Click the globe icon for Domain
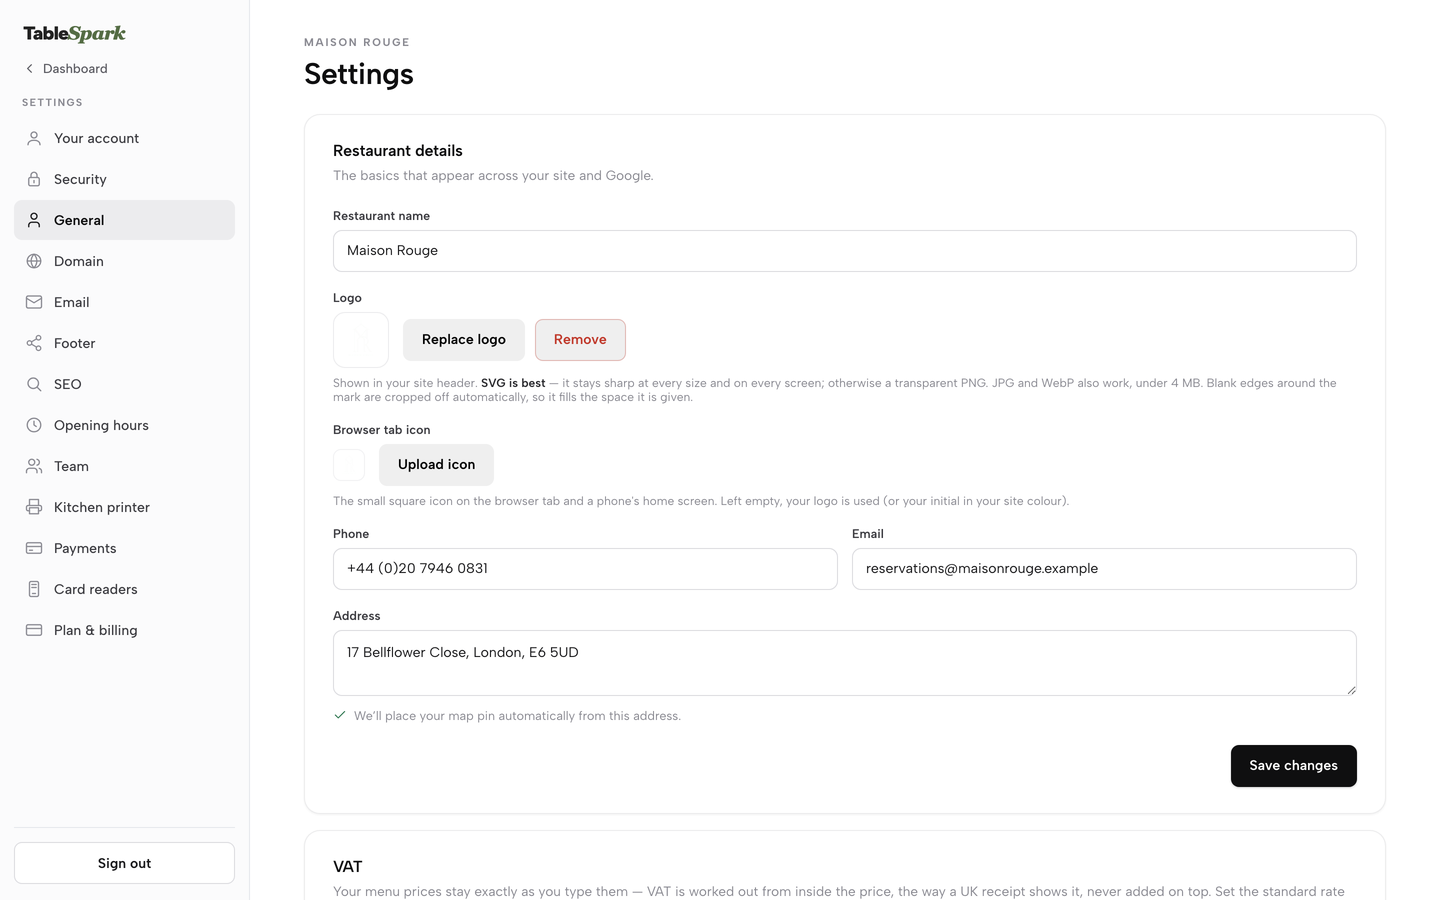 pos(34,261)
